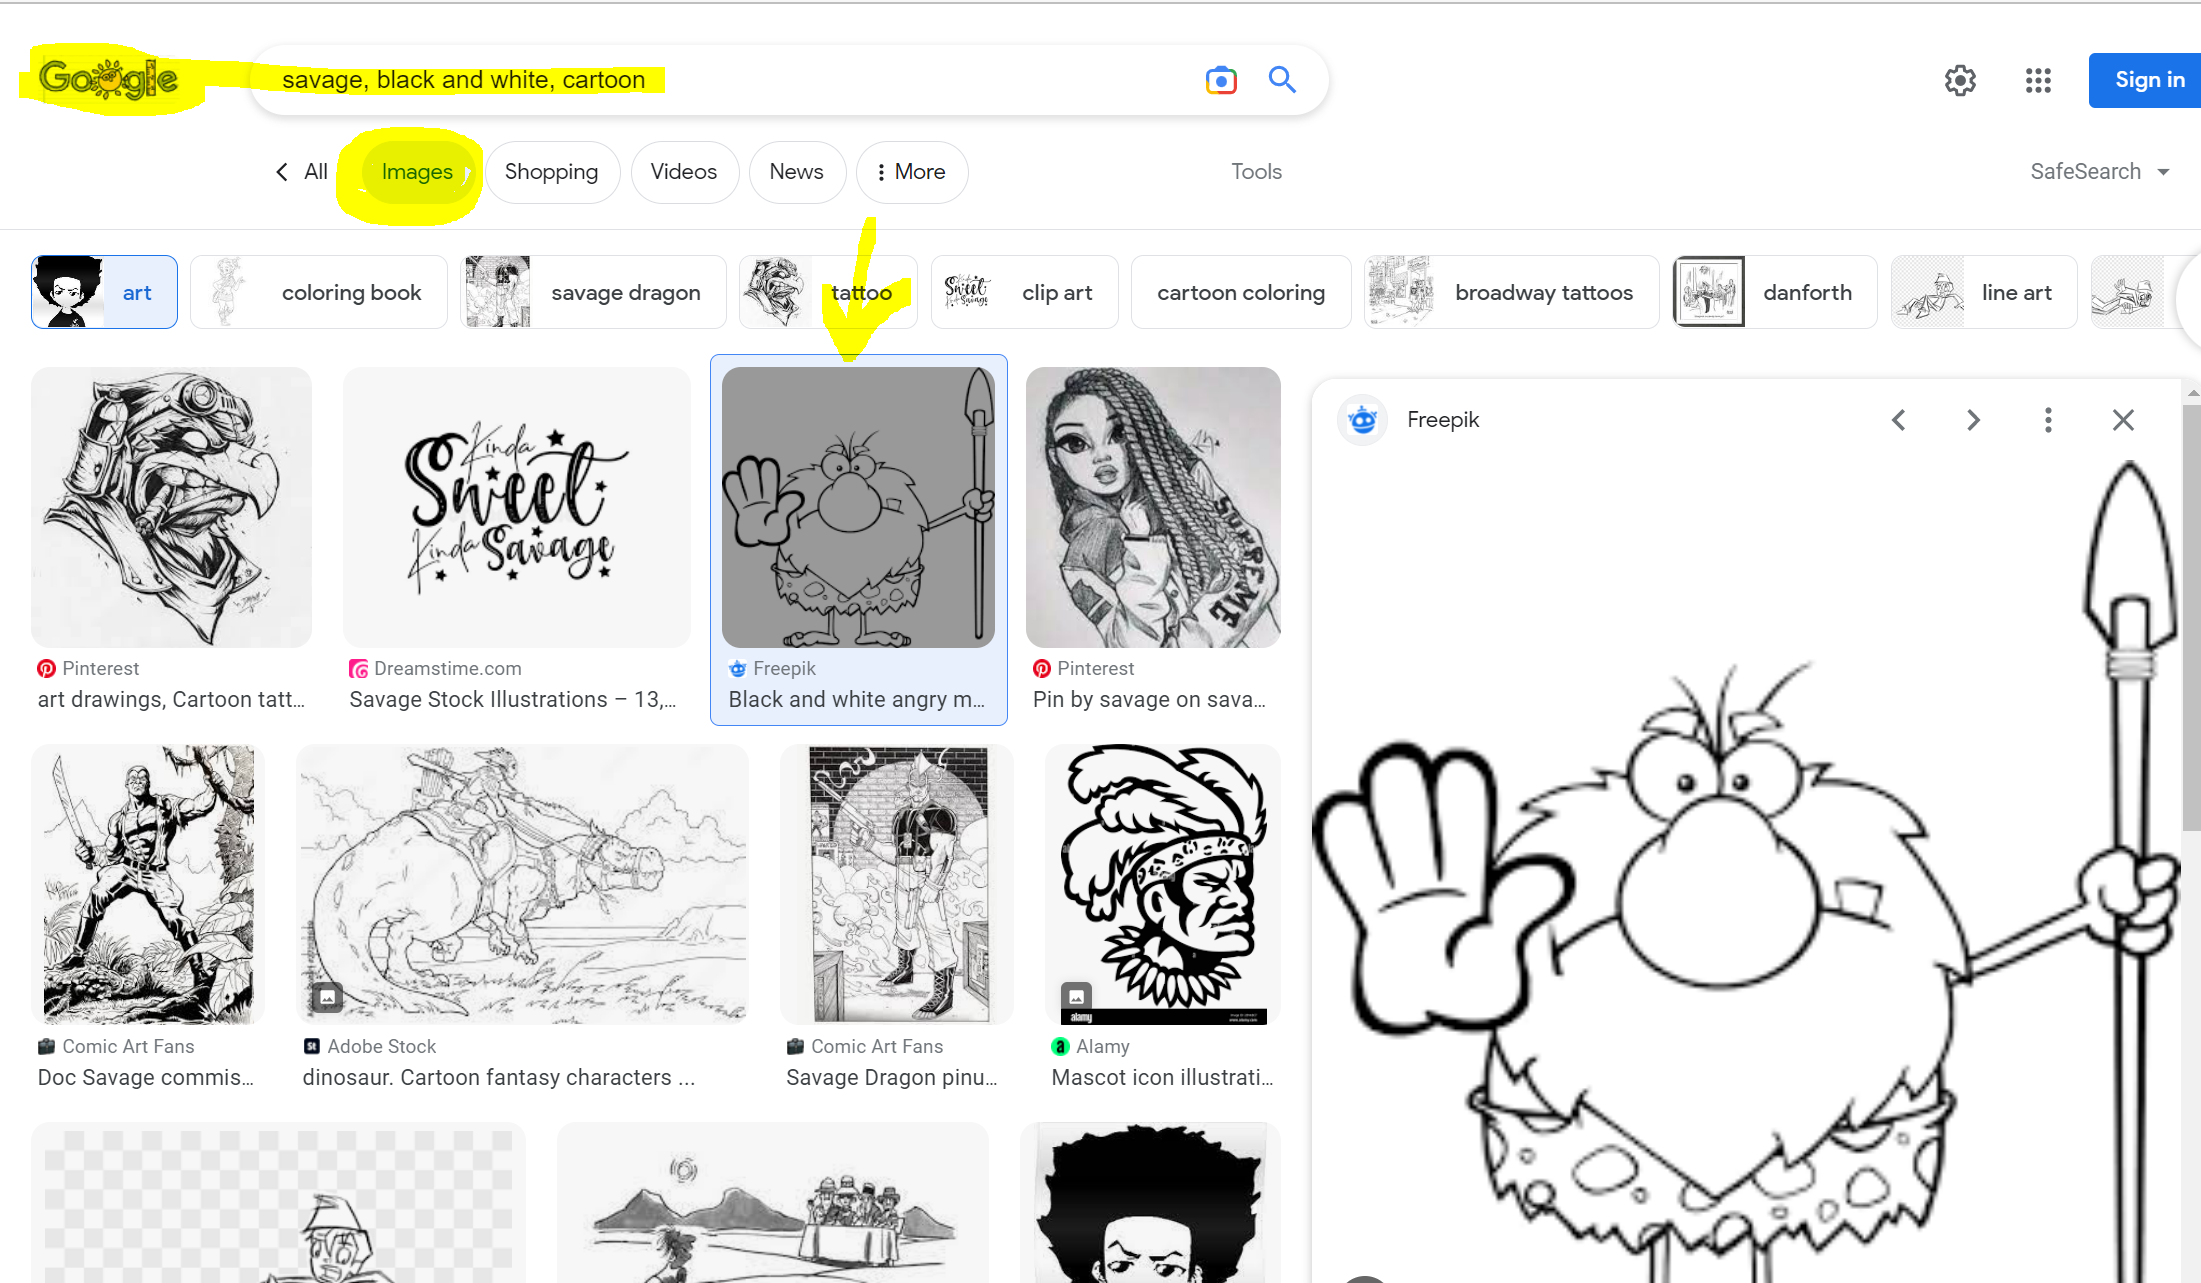Open Google Lens camera search
2201x1283 pixels.
[x=1220, y=80]
